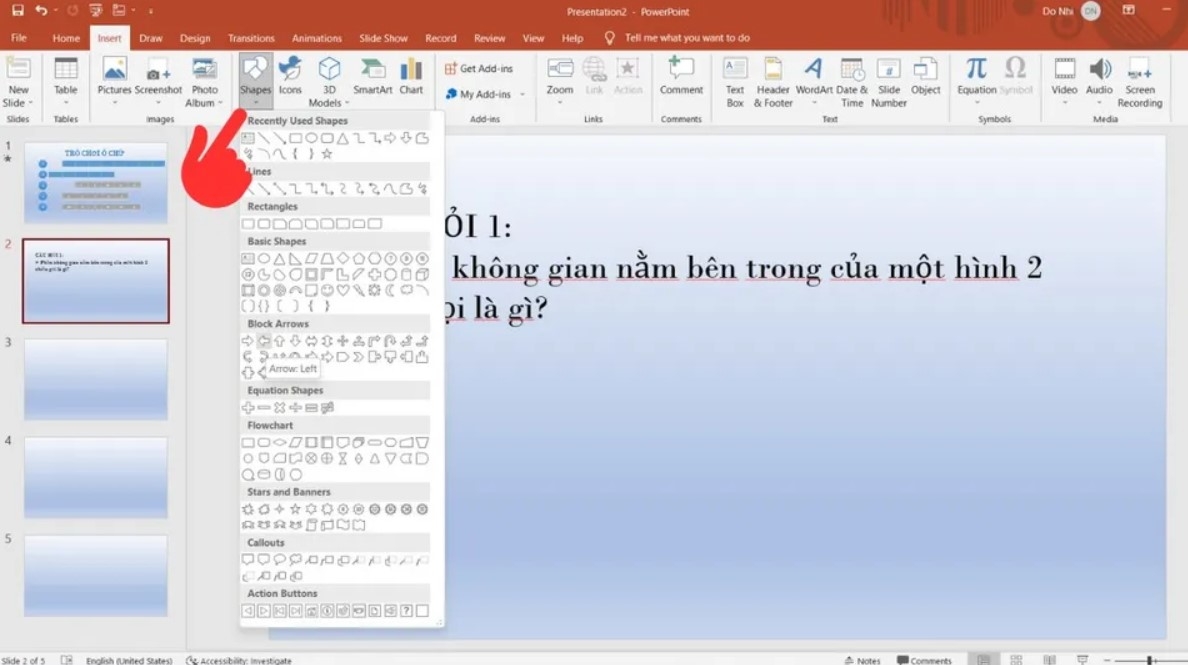This screenshot has width=1188, height=665.
Task: Click the Save icon in the quick access toolbar
Action: click(x=17, y=11)
